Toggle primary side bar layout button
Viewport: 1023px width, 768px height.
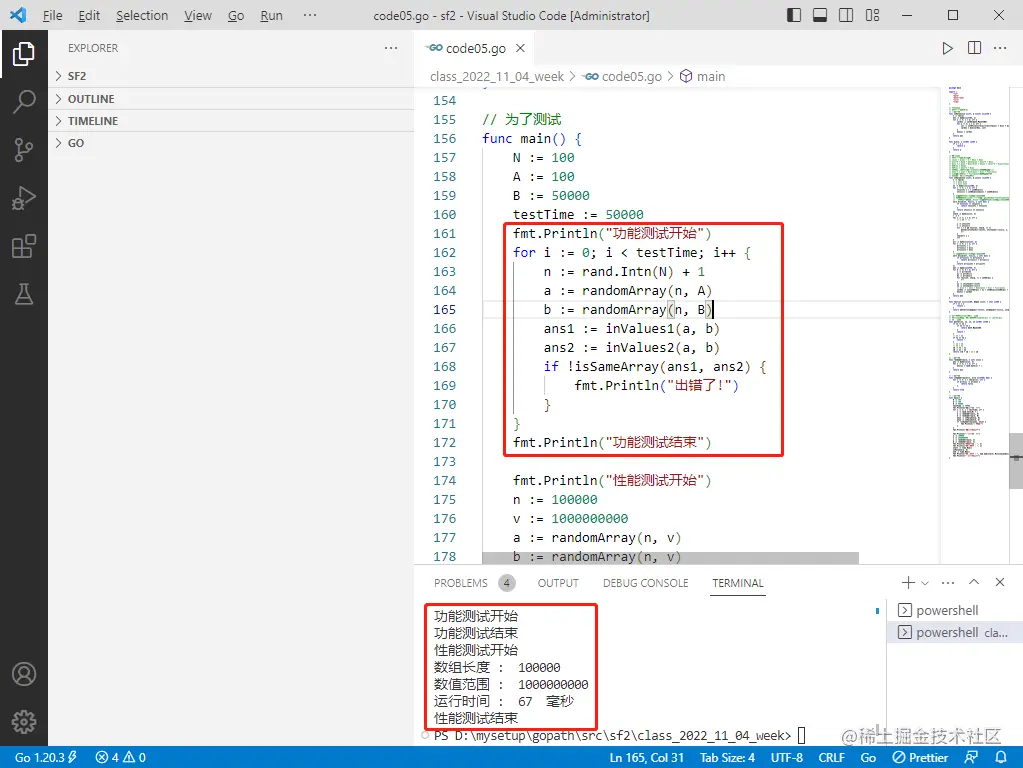tap(794, 15)
